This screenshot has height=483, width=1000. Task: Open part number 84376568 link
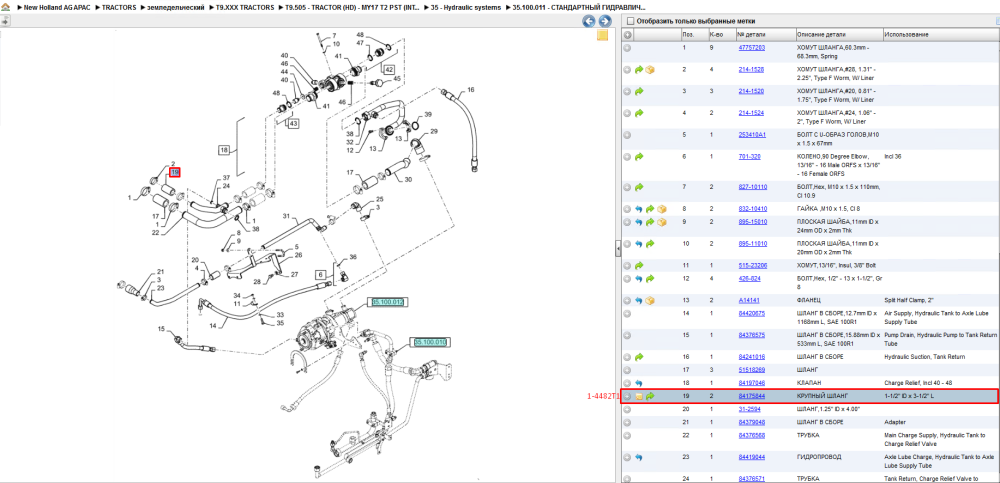751,435
